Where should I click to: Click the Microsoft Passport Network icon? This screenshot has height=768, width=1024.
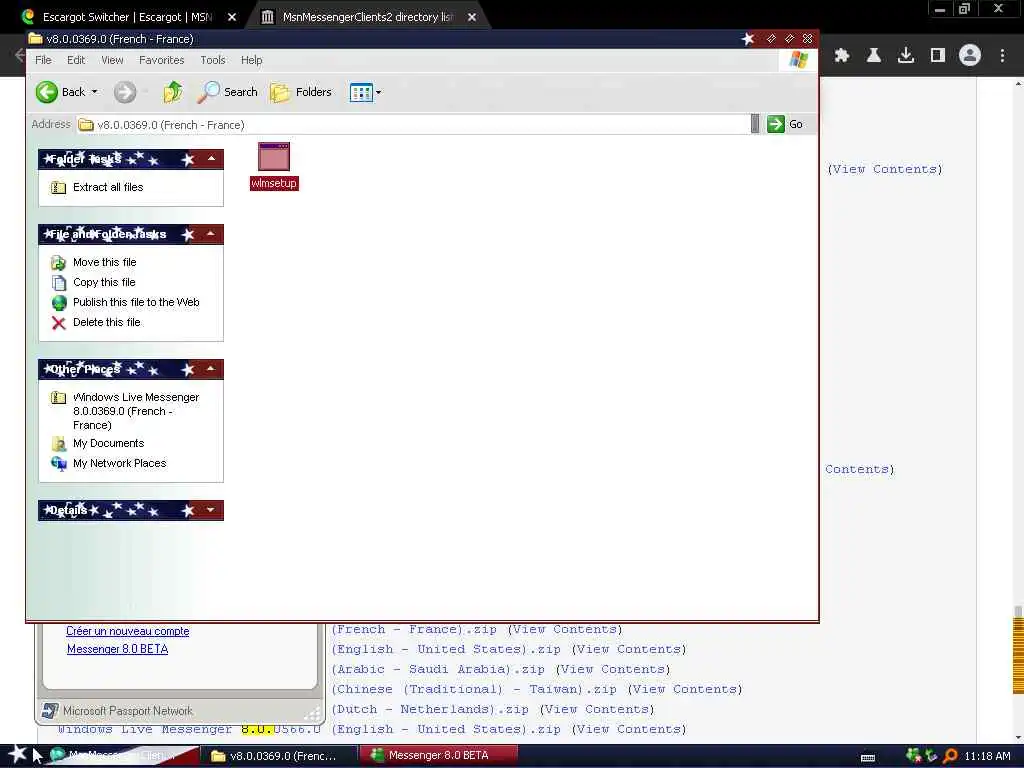50,711
